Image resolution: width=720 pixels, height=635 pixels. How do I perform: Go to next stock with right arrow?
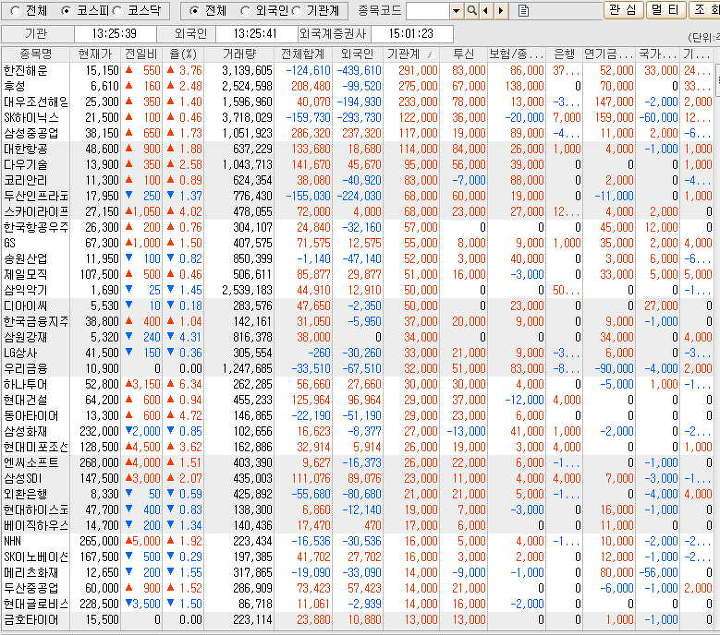point(501,11)
